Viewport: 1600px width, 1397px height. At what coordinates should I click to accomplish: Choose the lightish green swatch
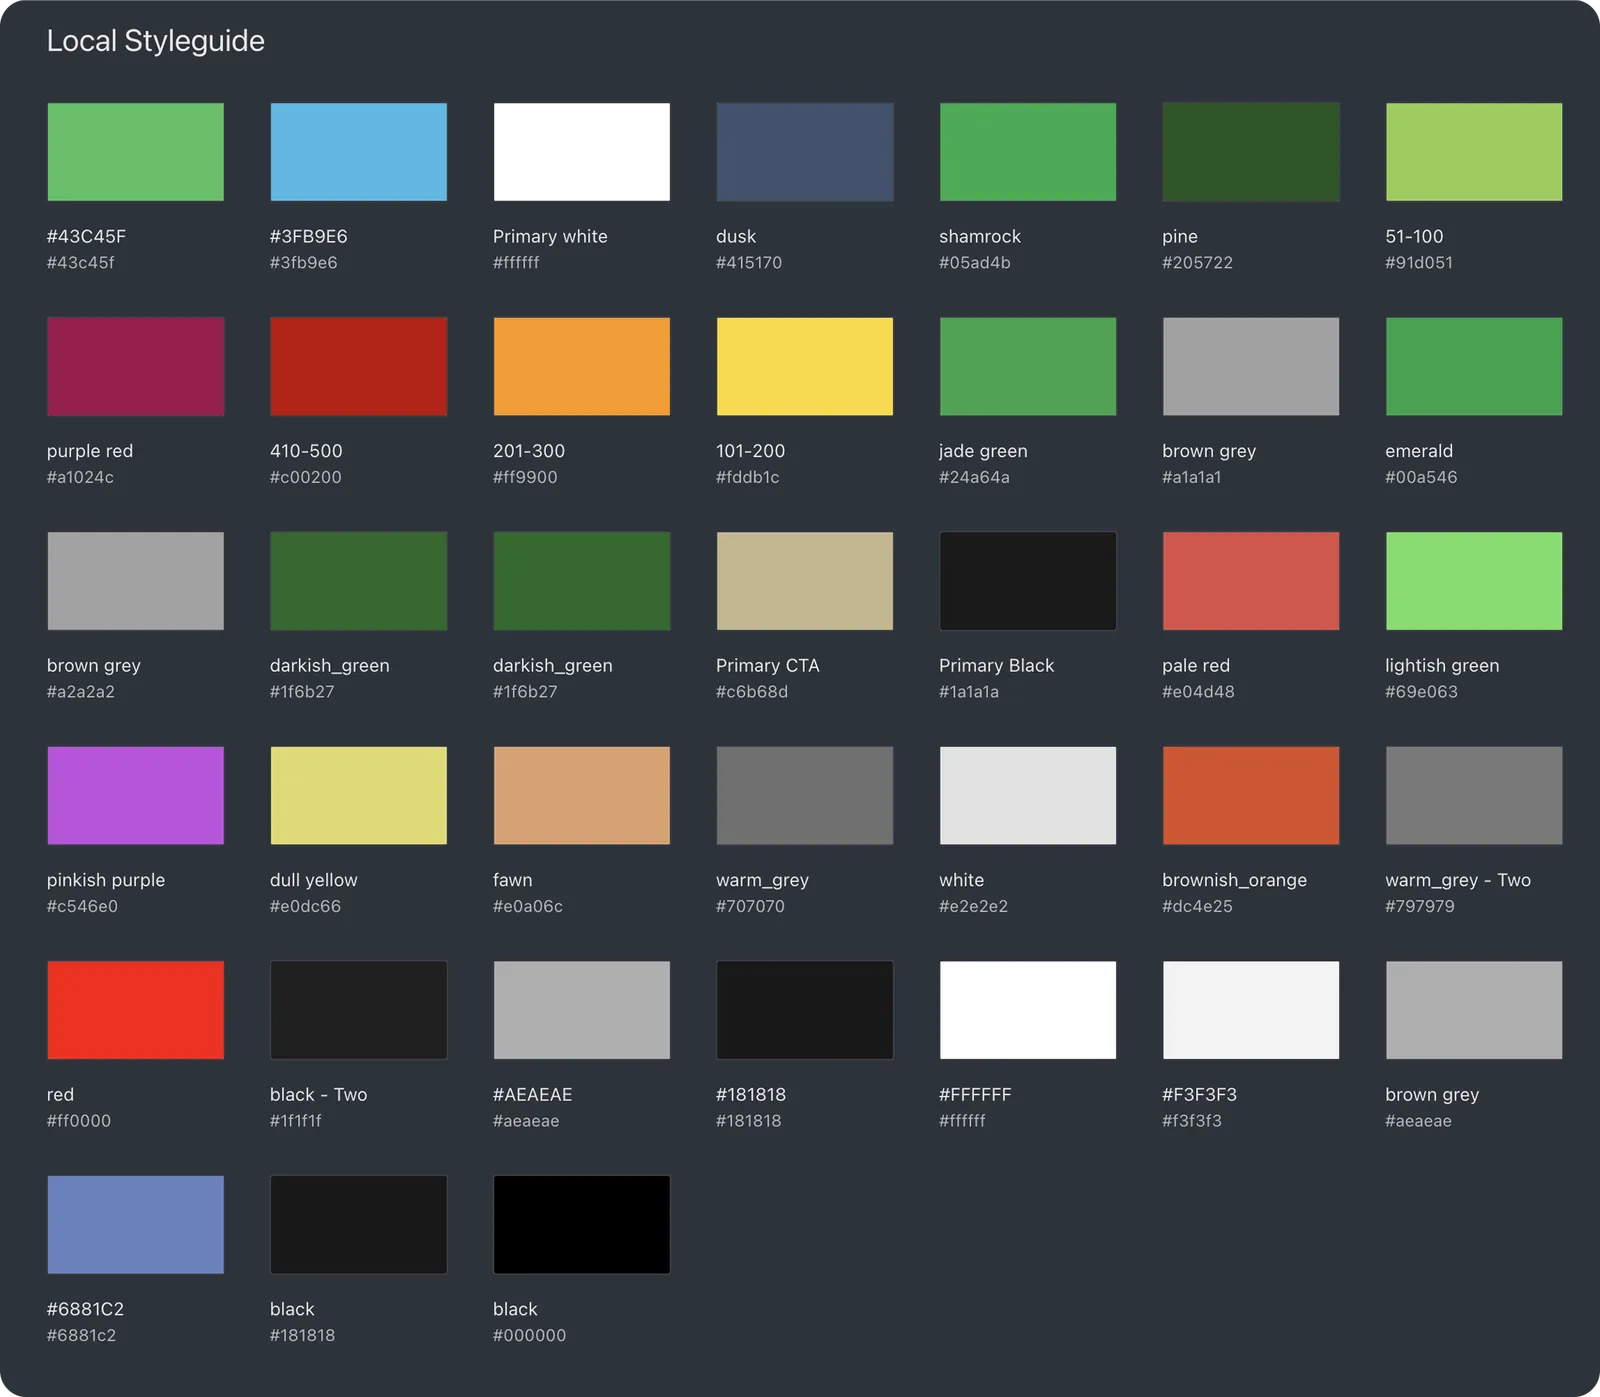(1473, 581)
